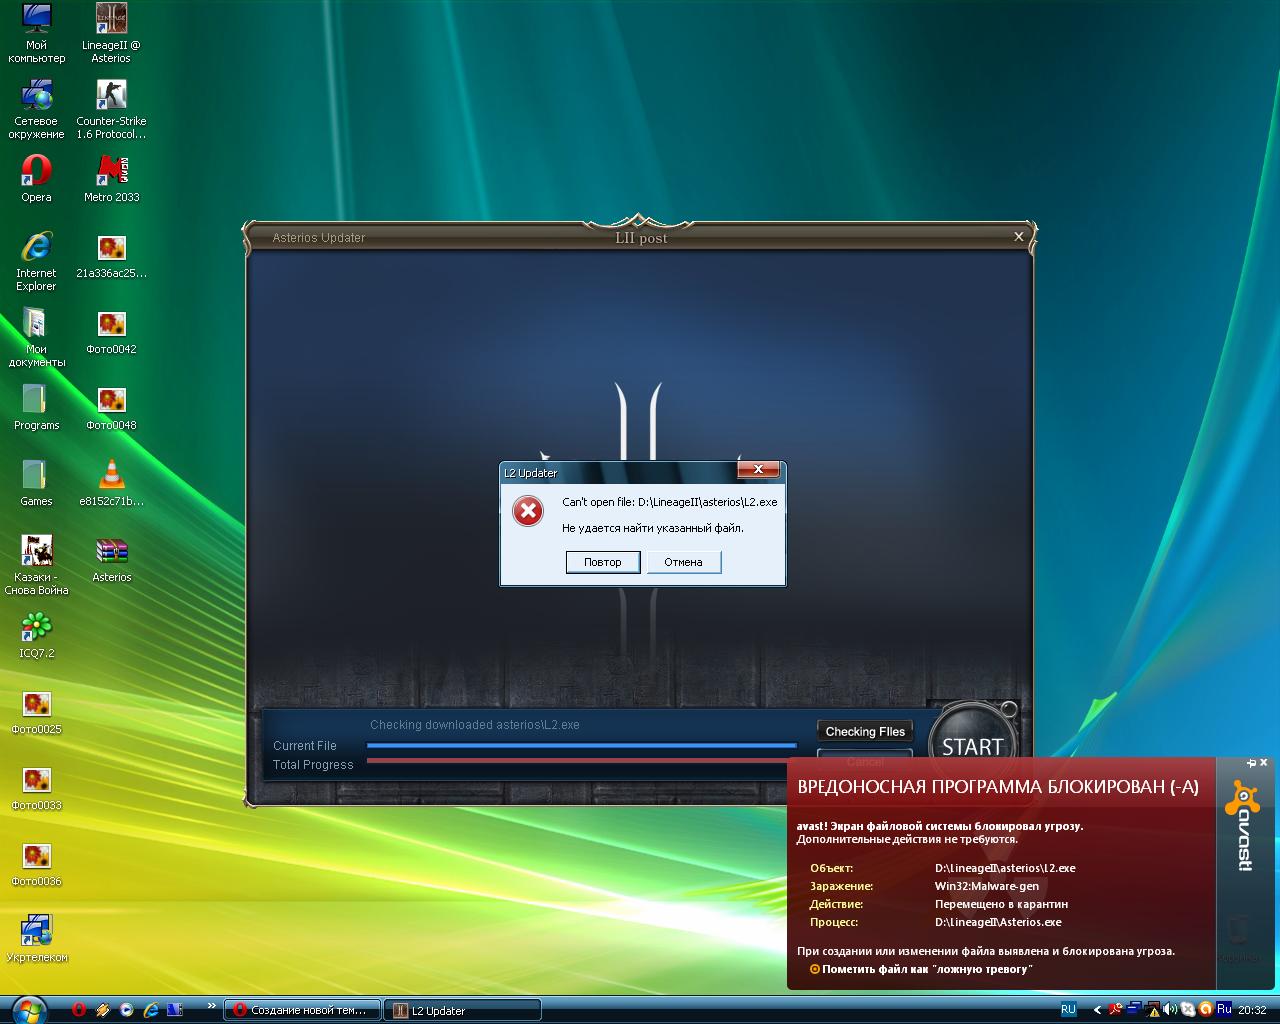Close the L2 Updater error dialog
Image resolution: width=1280 pixels, height=1024 pixels.
[x=758, y=469]
